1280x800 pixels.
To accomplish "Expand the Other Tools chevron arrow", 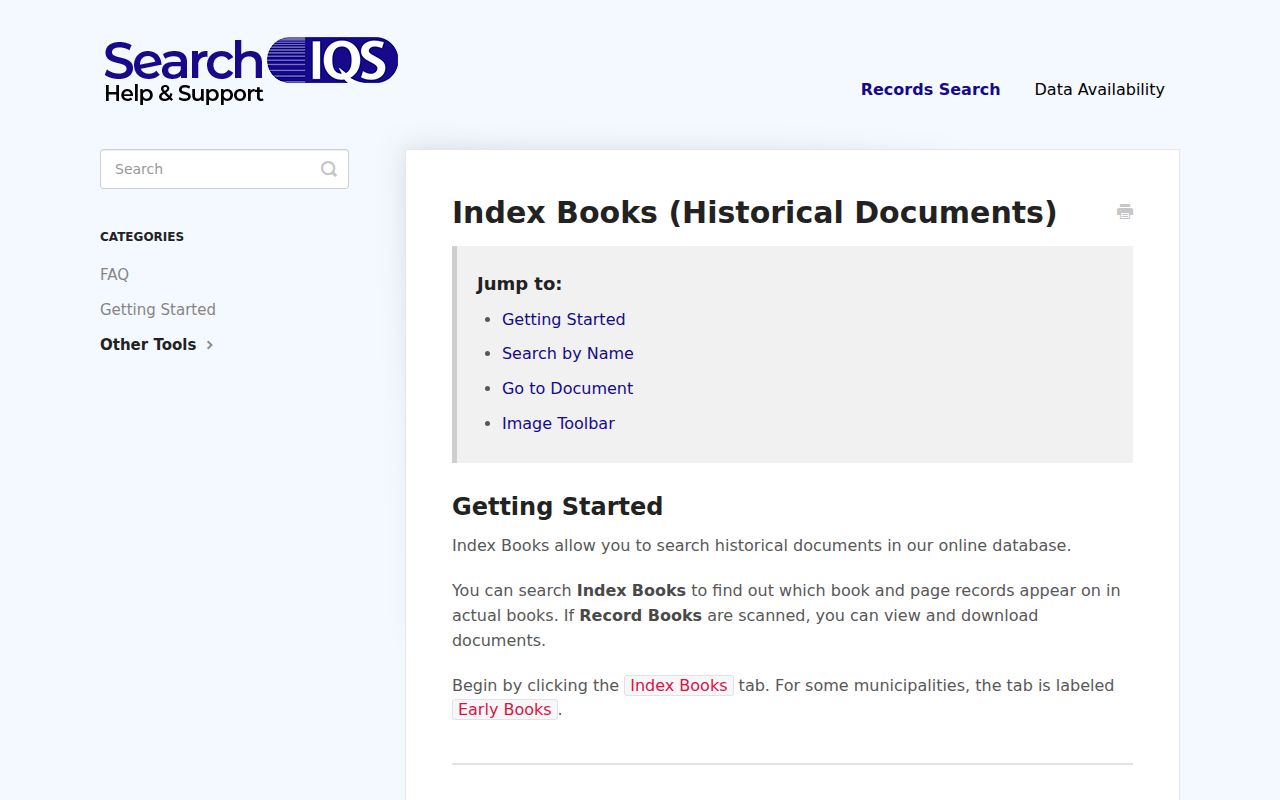I will 210,345.
